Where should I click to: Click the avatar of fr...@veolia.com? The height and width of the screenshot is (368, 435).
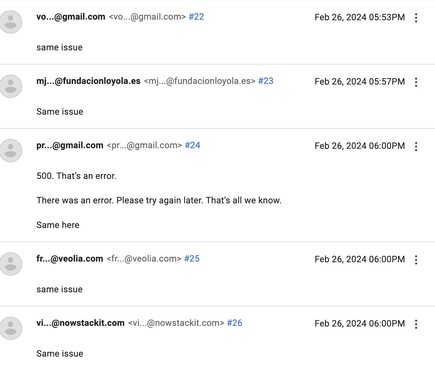point(11,264)
